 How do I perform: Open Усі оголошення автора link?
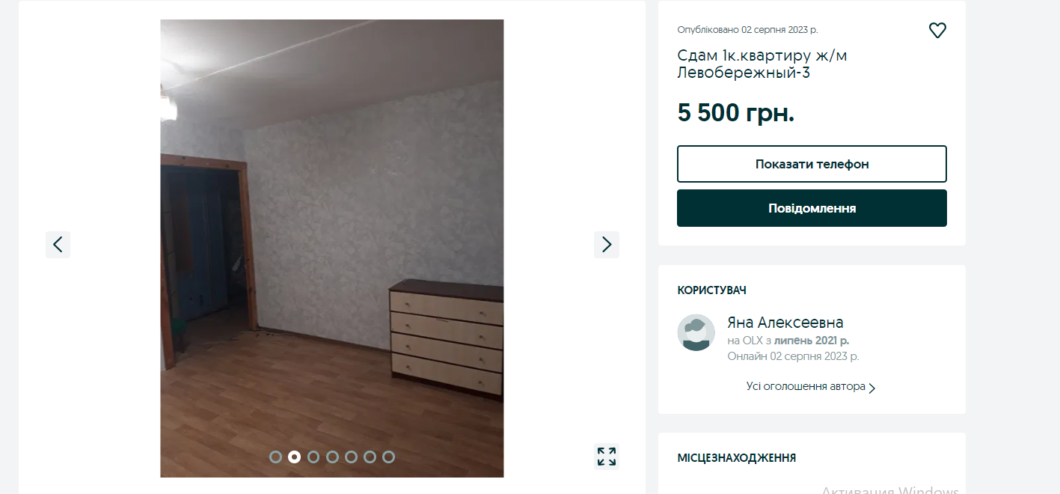click(x=806, y=387)
